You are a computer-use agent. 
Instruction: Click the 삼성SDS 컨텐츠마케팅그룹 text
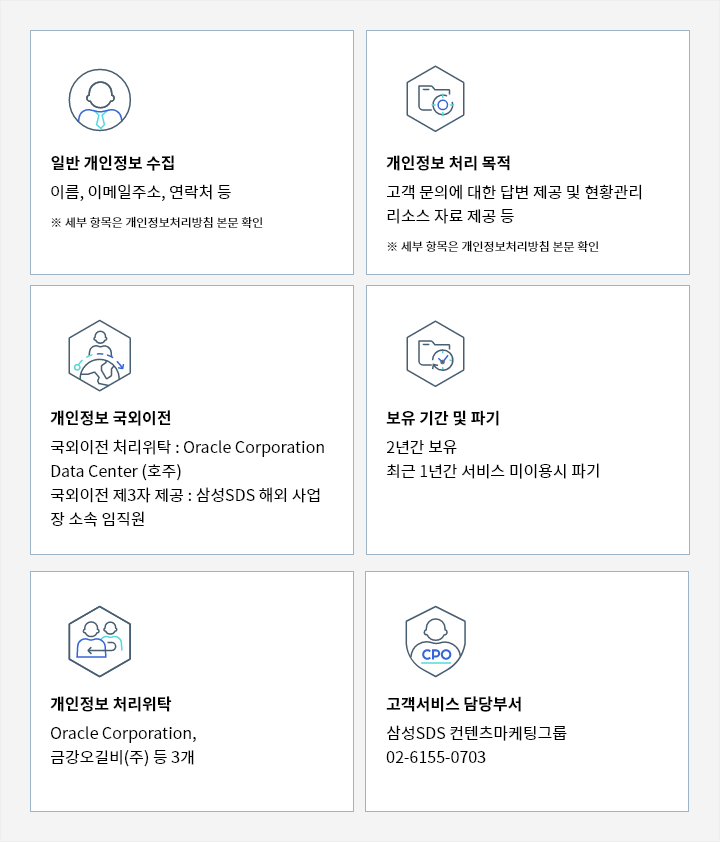(x=476, y=733)
